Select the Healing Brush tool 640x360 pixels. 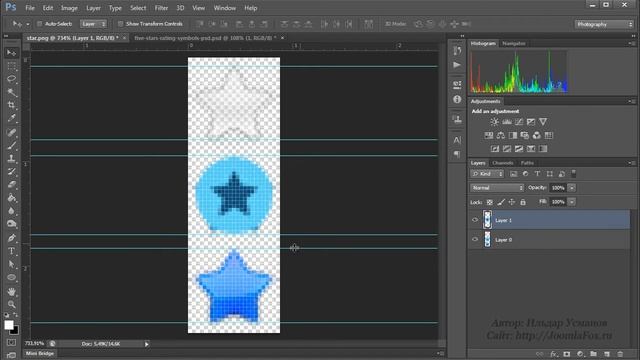11,132
